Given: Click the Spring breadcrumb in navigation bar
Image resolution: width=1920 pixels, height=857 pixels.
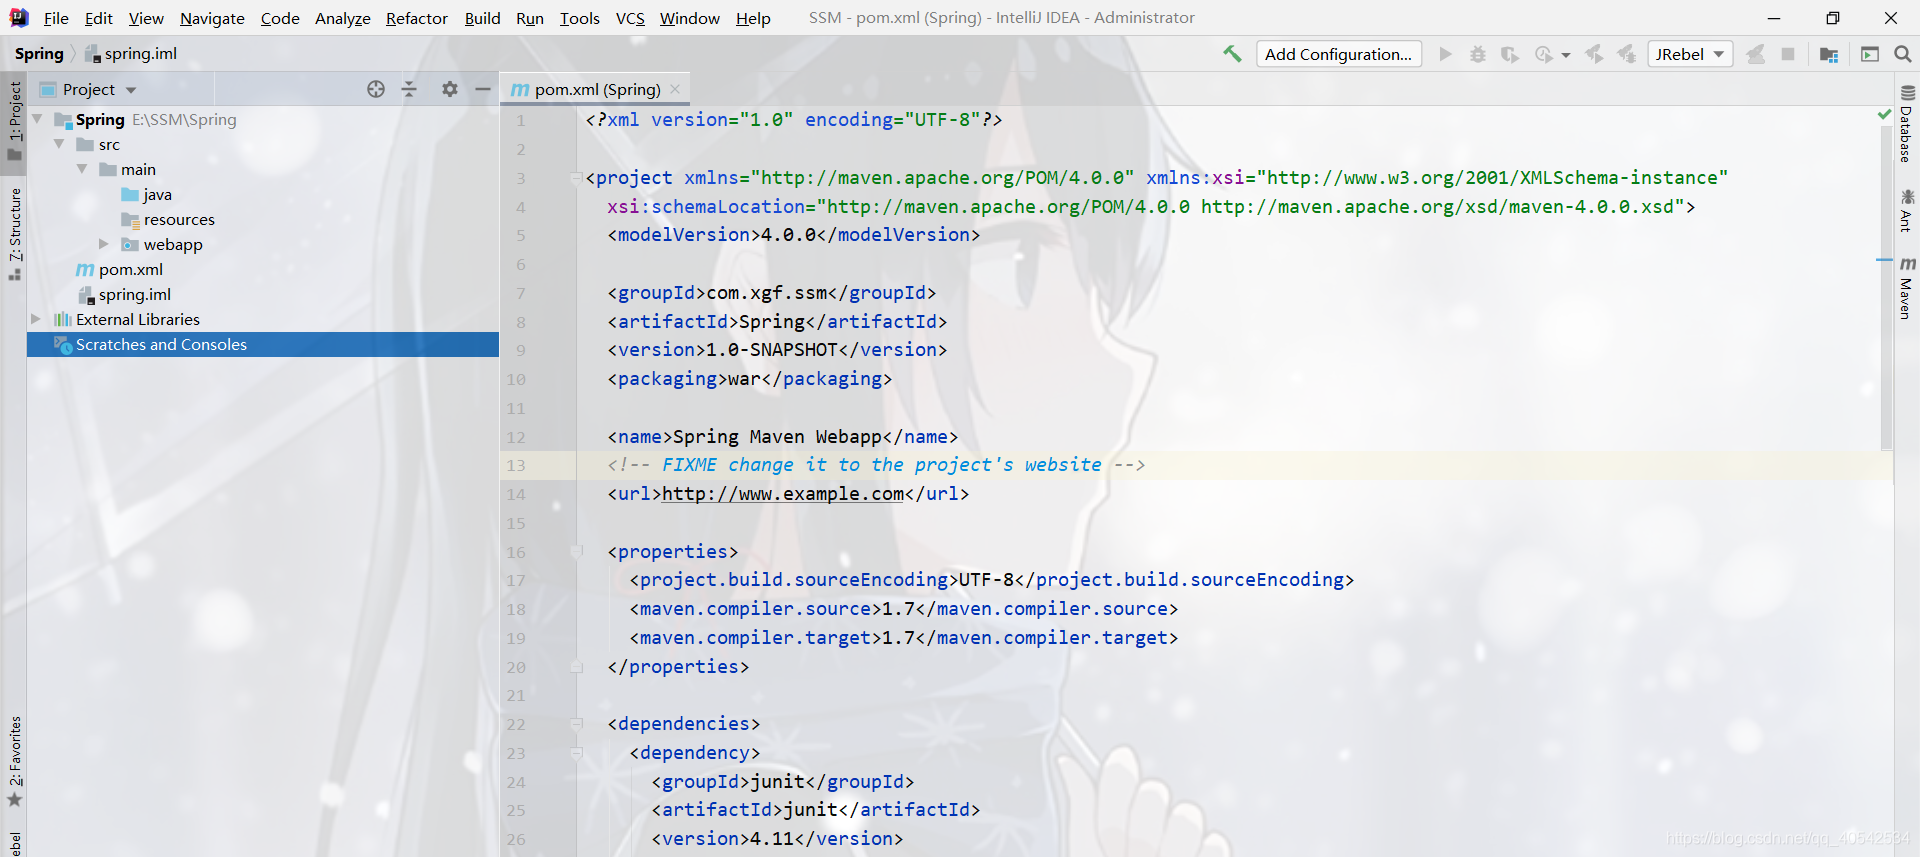Looking at the screenshot, I should pos(39,54).
